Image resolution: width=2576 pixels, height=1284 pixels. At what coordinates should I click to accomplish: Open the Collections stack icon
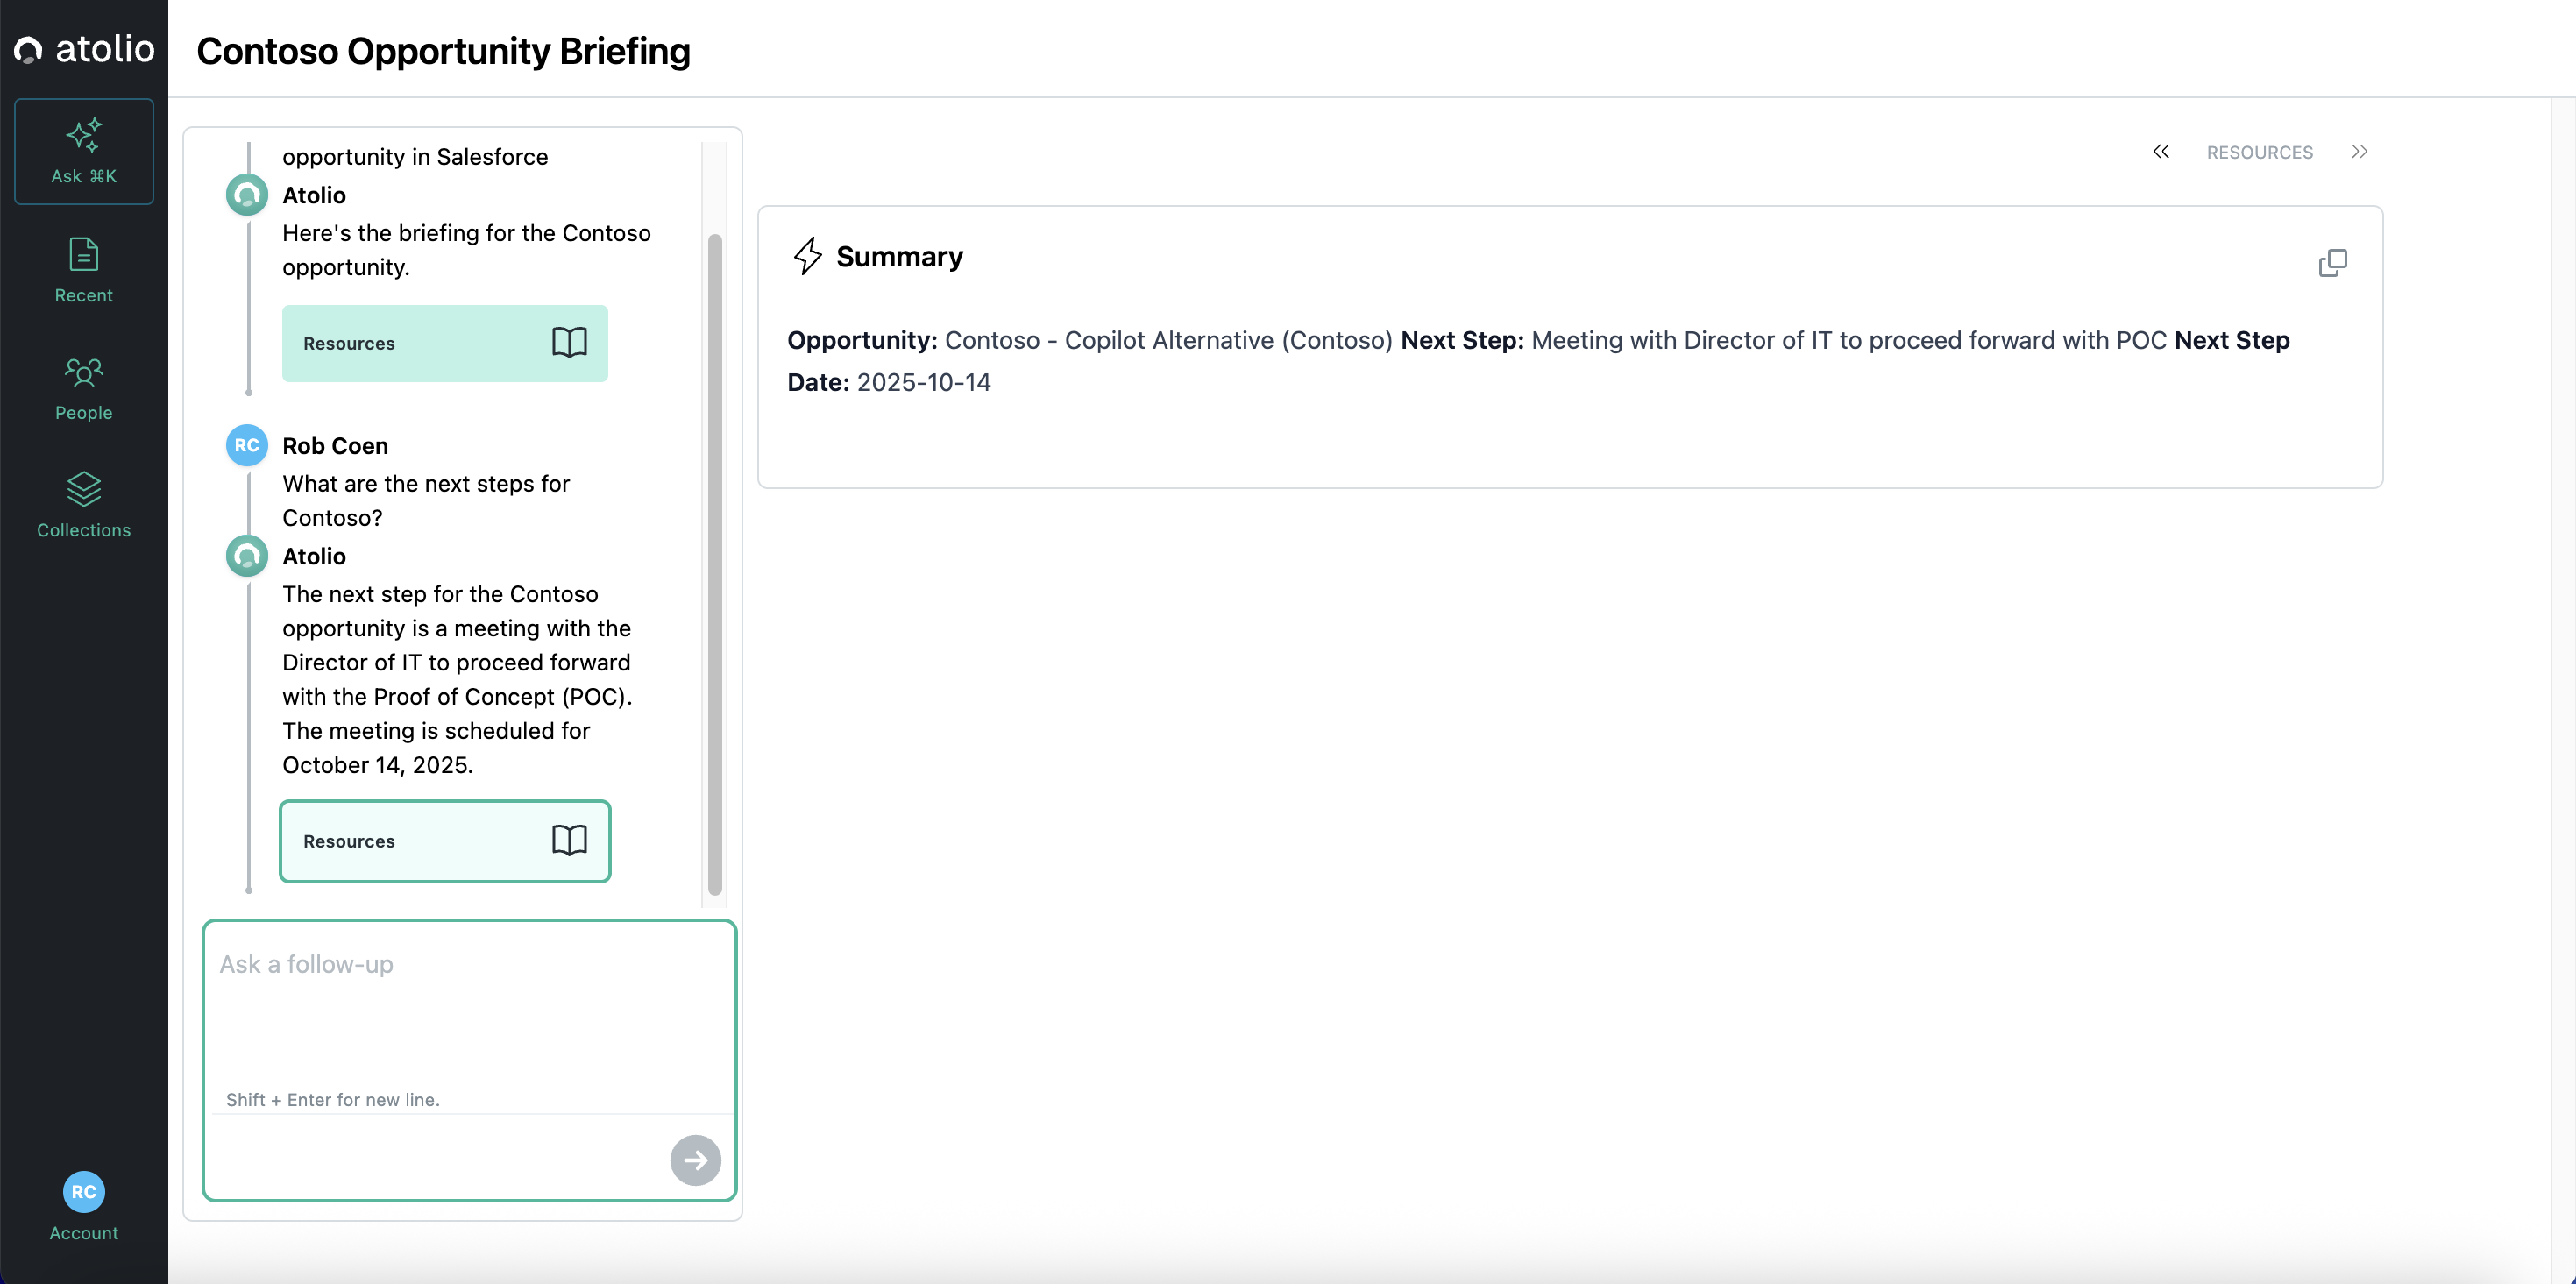84,489
